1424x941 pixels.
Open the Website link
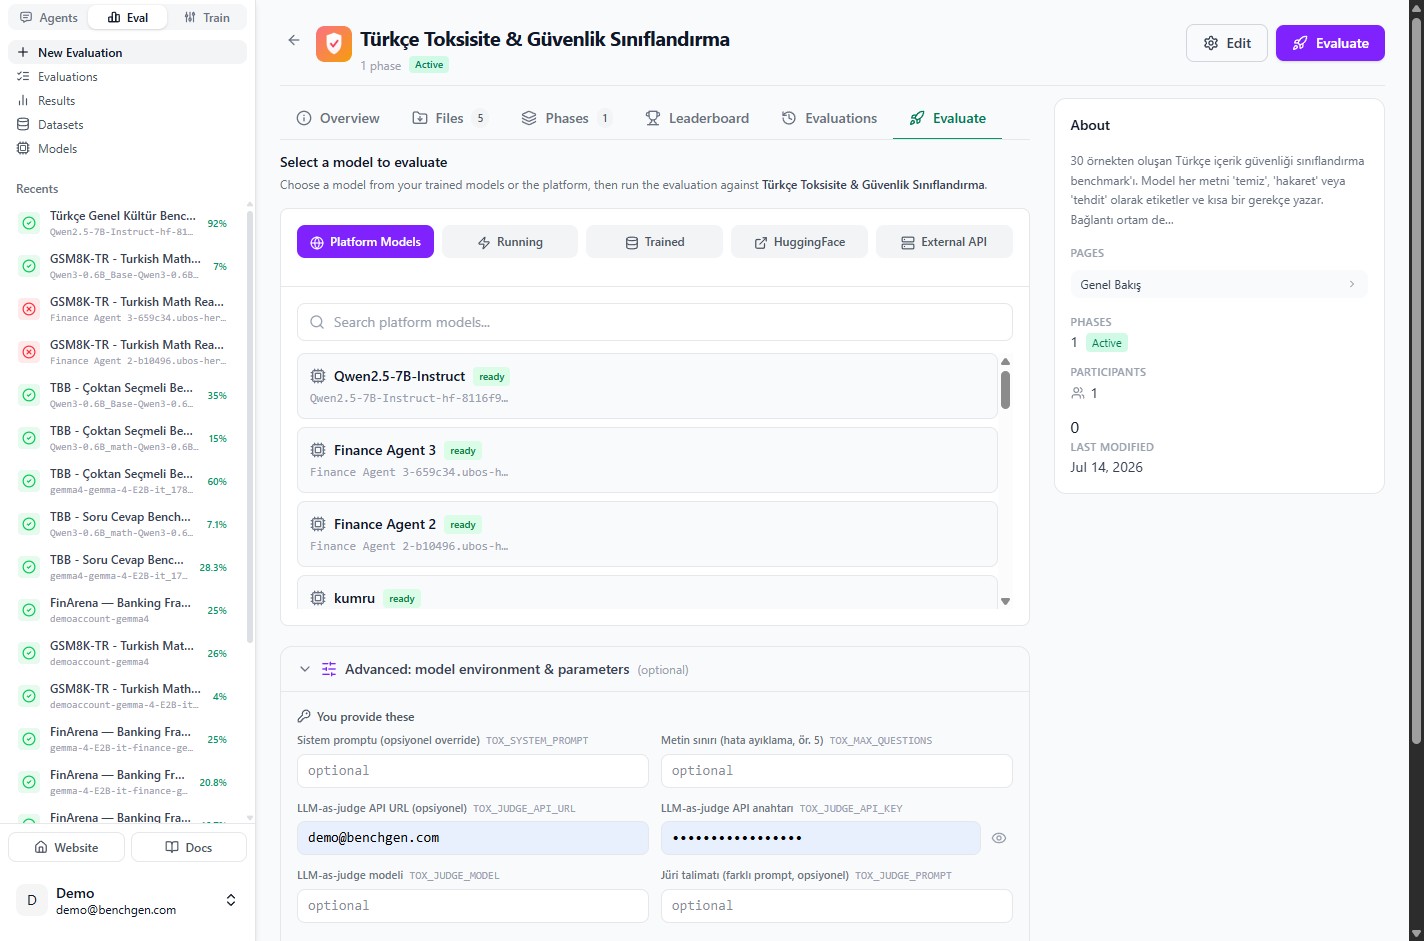tap(67, 847)
